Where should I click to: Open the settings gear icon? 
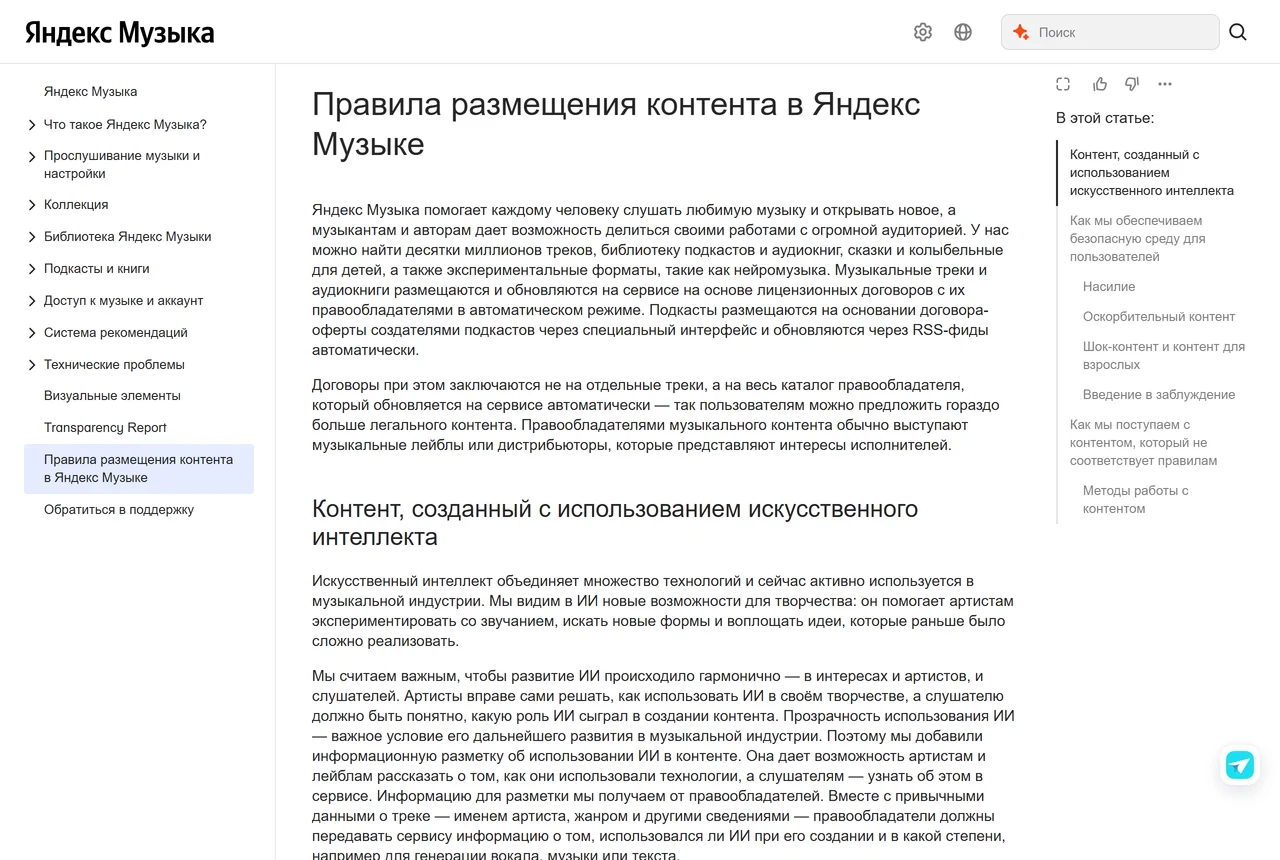[x=923, y=32]
